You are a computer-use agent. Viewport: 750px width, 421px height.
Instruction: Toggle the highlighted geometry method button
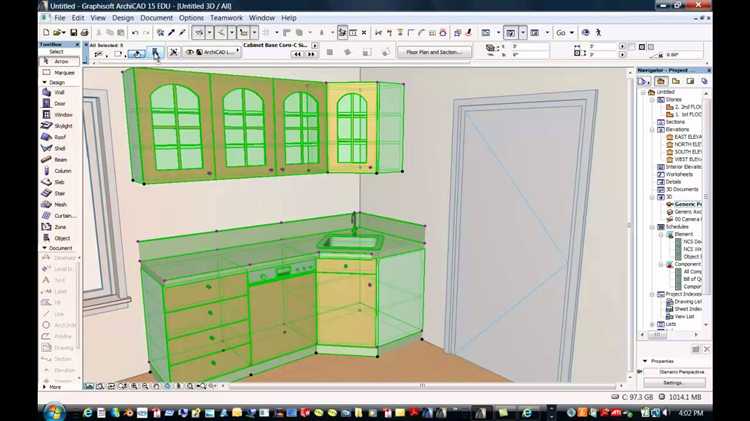[x=137, y=54]
